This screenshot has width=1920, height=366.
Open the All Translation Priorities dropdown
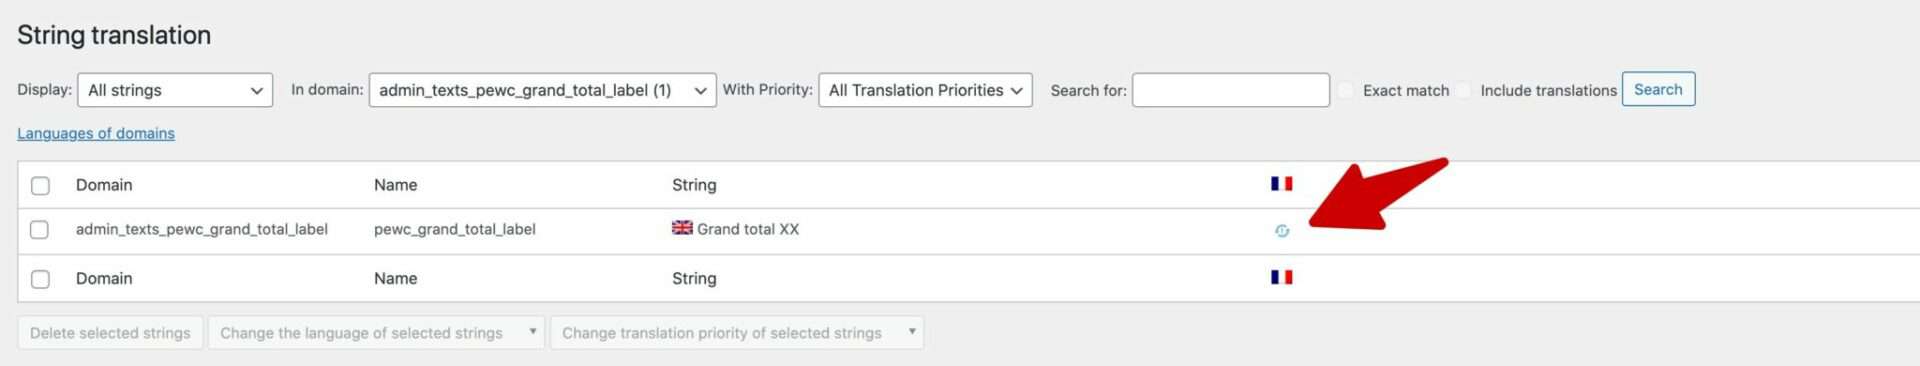[x=925, y=90]
